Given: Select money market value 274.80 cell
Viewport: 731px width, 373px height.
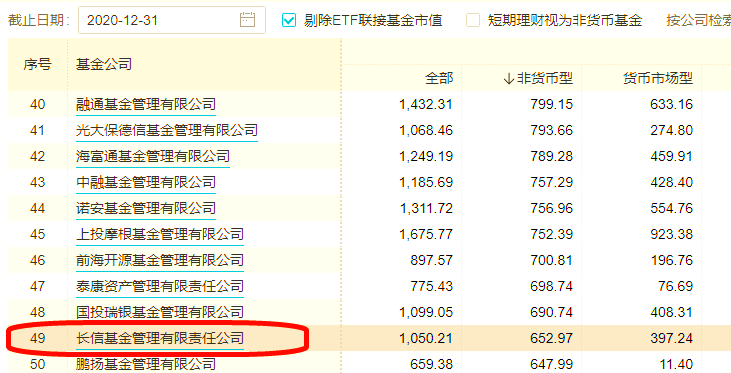Looking at the screenshot, I should pyautogui.click(x=671, y=130).
